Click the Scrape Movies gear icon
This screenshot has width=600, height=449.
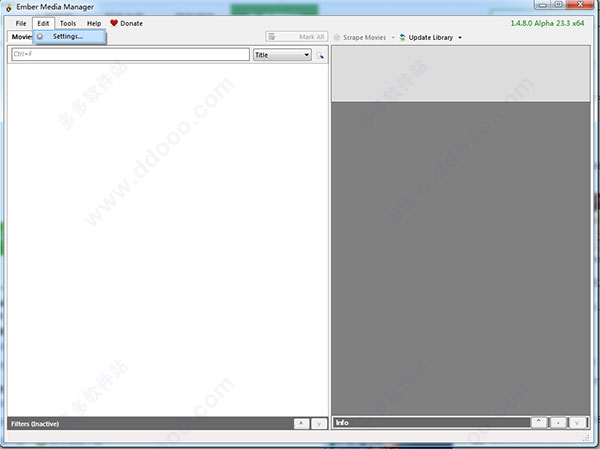(337, 38)
